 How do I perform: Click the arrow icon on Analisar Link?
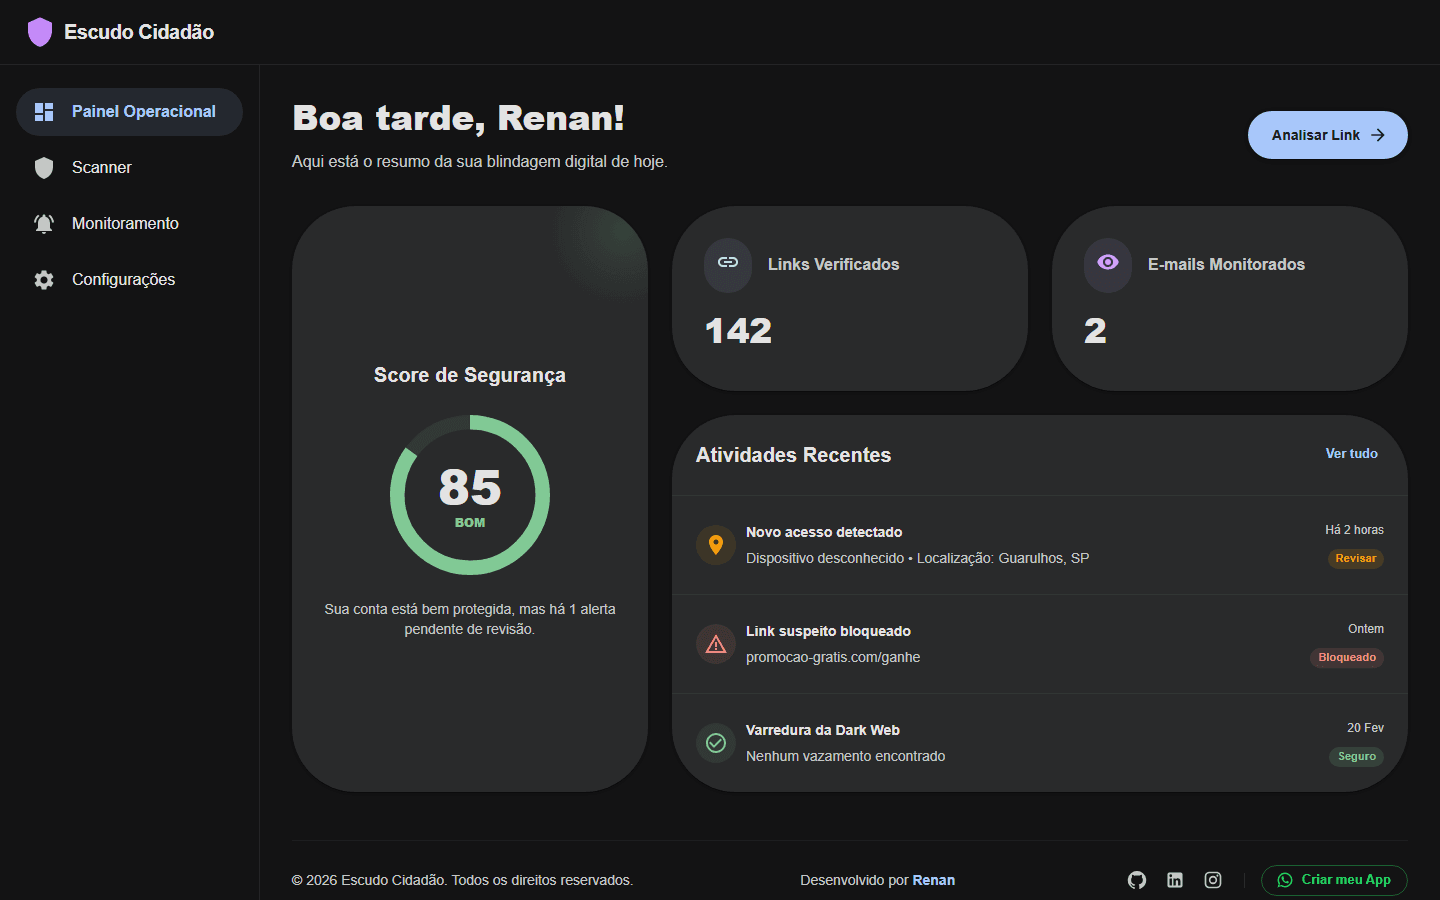[1378, 135]
